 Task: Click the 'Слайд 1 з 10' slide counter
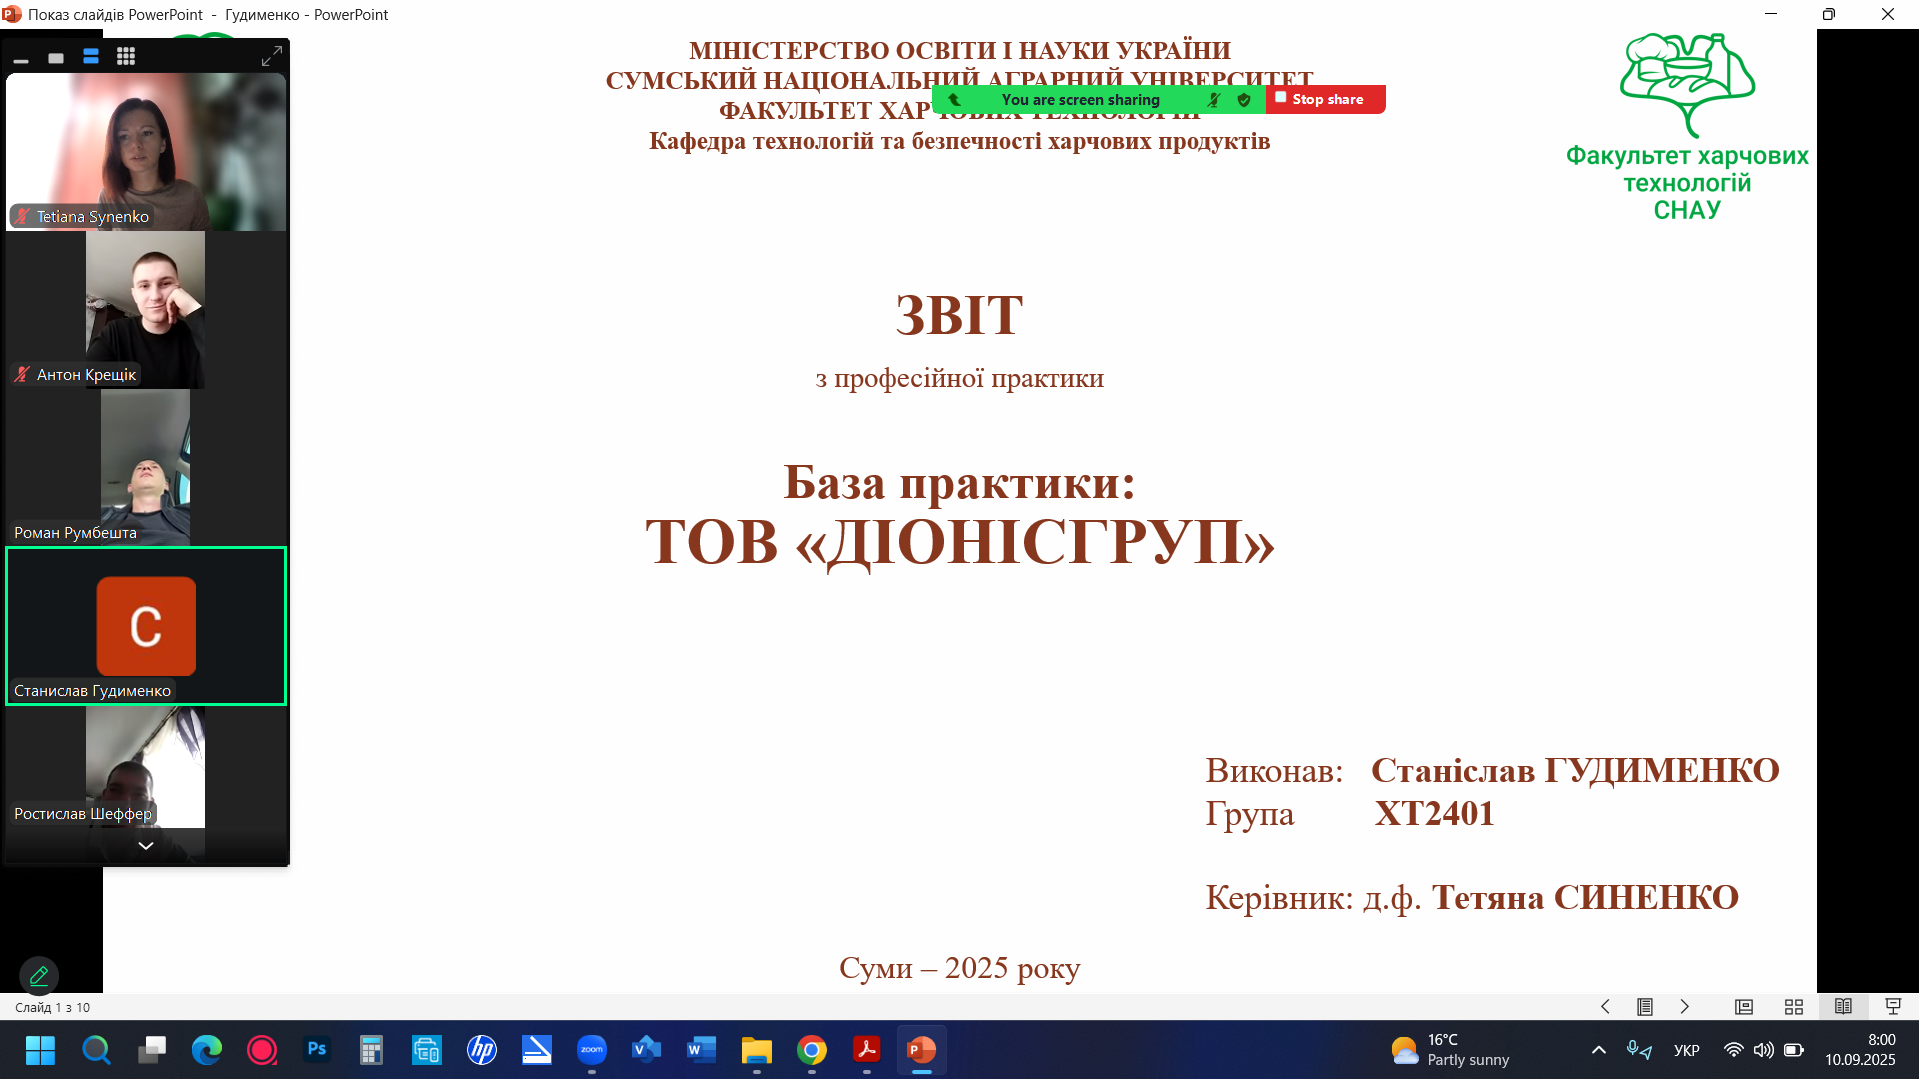click(x=52, y=1008)
